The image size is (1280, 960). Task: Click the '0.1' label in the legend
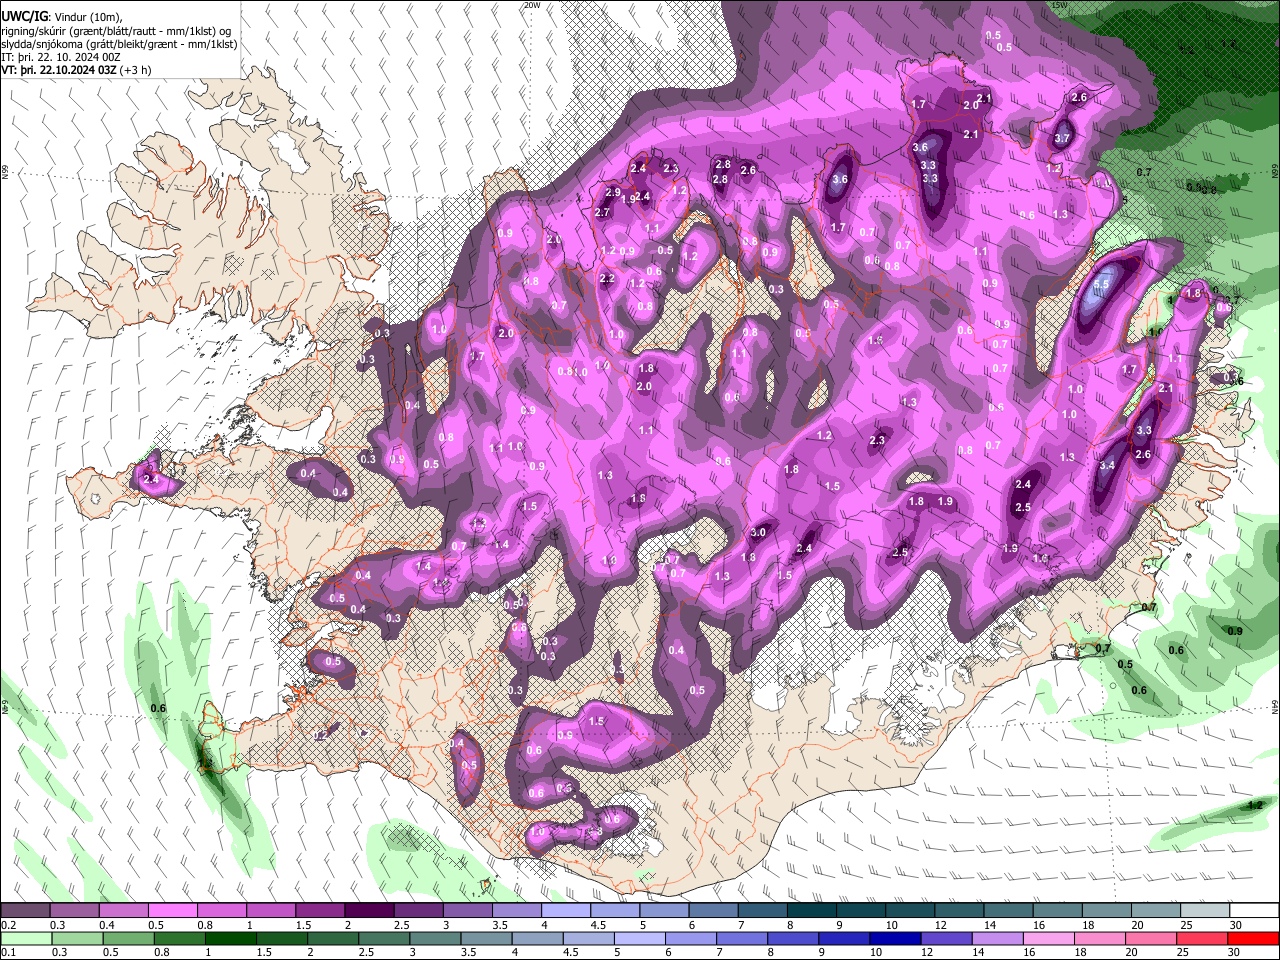7,952
